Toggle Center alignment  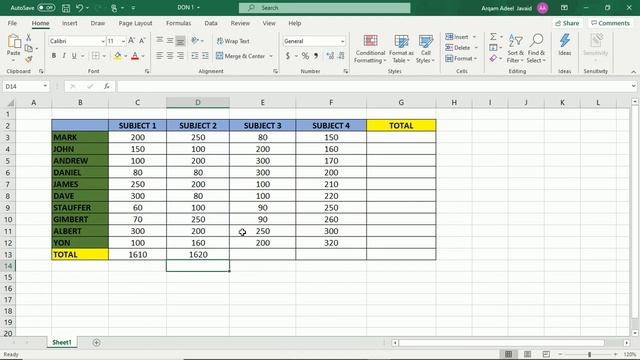pyautogui.click(x=170, y=56)
